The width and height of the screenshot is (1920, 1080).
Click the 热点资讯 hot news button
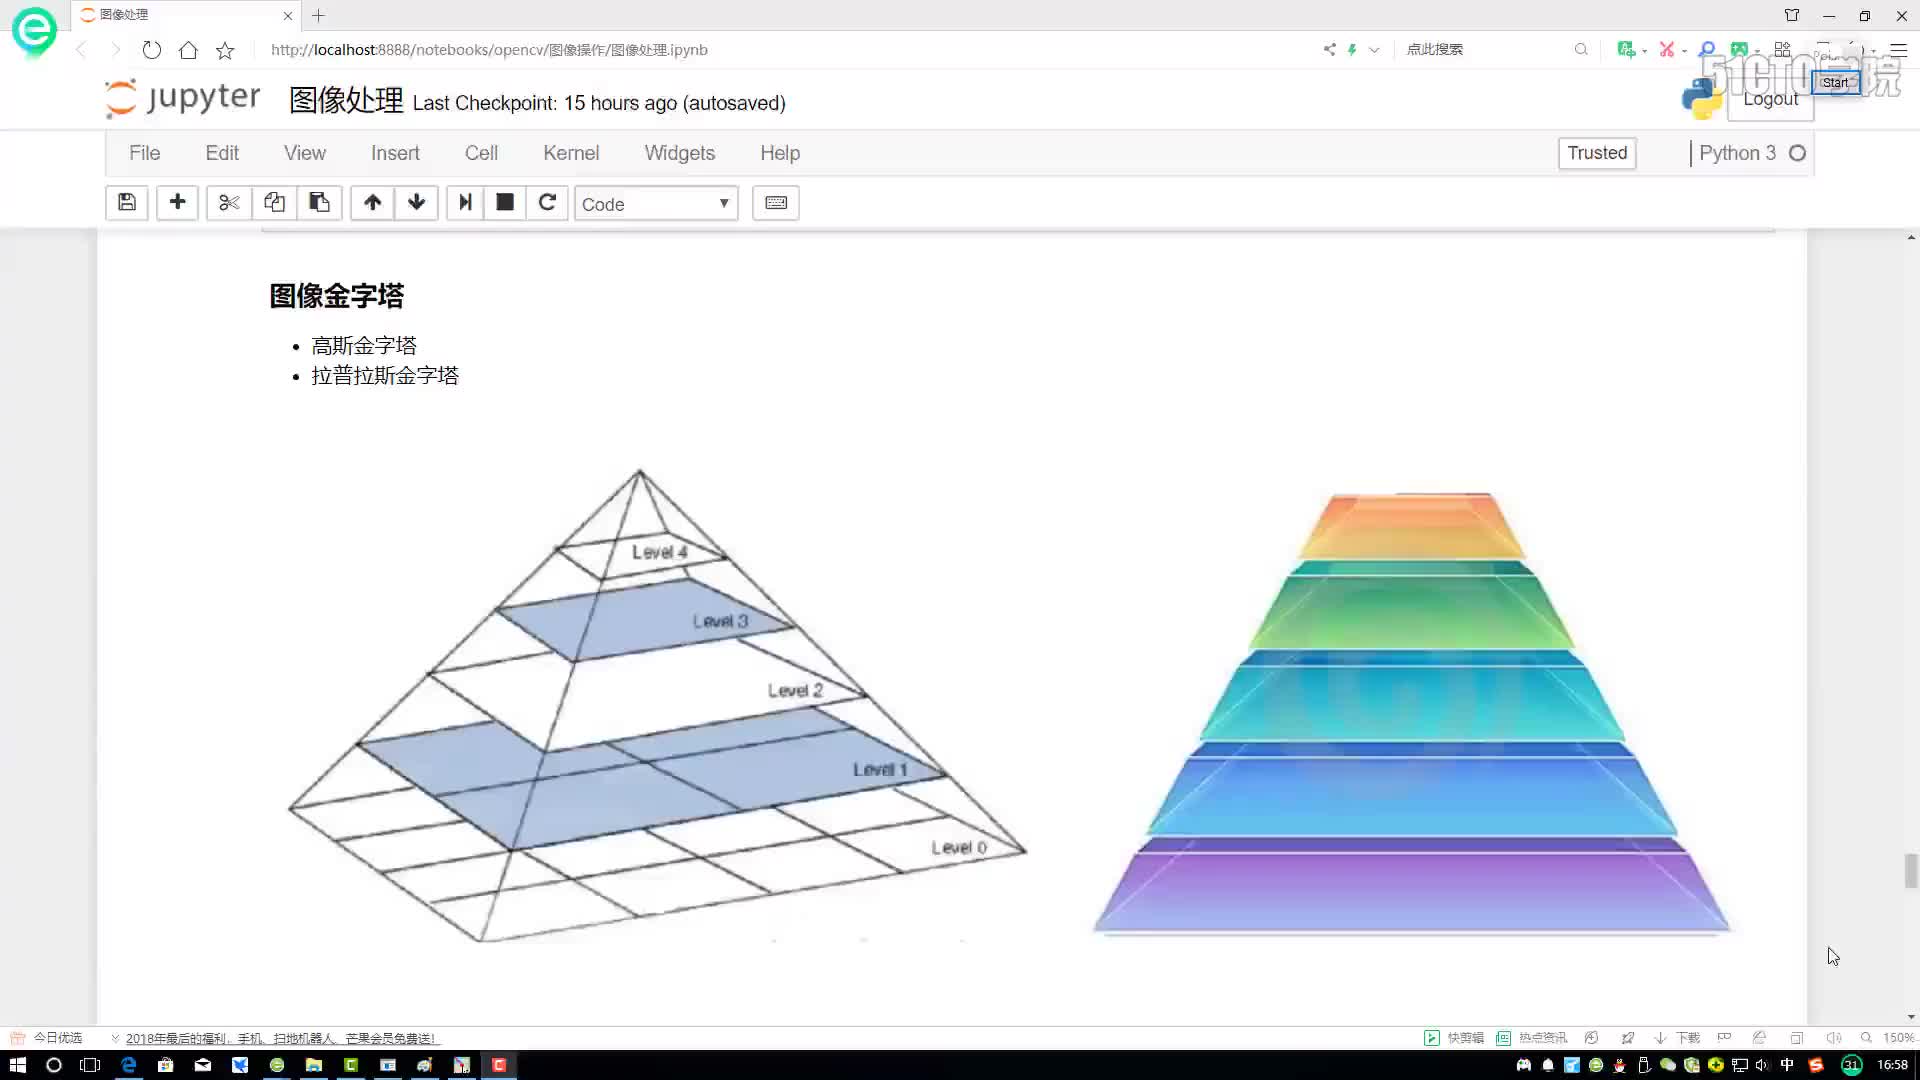click(1532, 1038)
